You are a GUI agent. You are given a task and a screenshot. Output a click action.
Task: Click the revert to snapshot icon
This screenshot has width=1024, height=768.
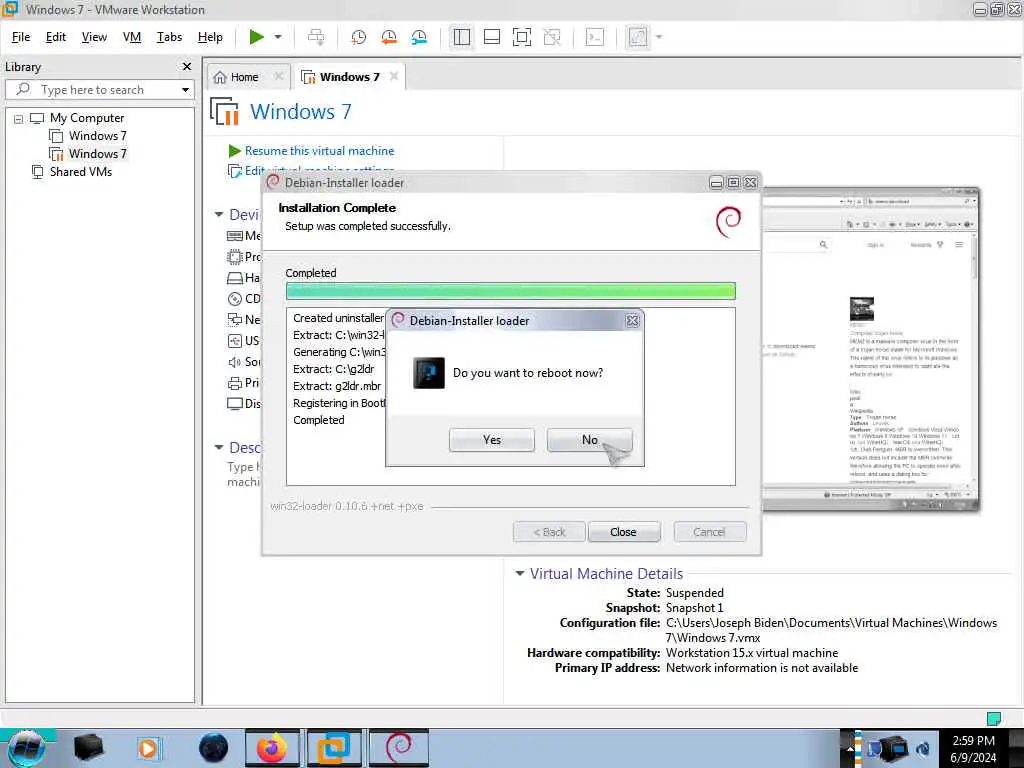click(x=389, y=37)
